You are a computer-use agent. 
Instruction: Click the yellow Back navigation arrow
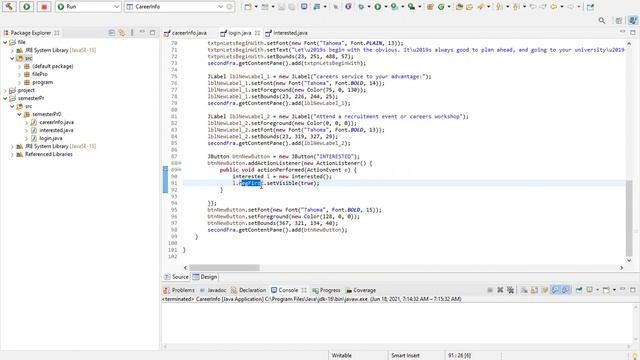pos(553,7)
